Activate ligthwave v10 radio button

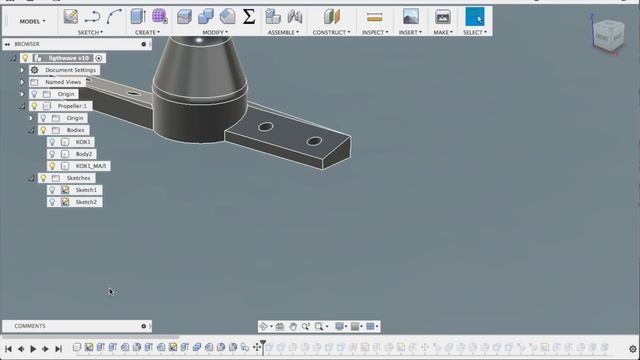[x=99, y=58]
